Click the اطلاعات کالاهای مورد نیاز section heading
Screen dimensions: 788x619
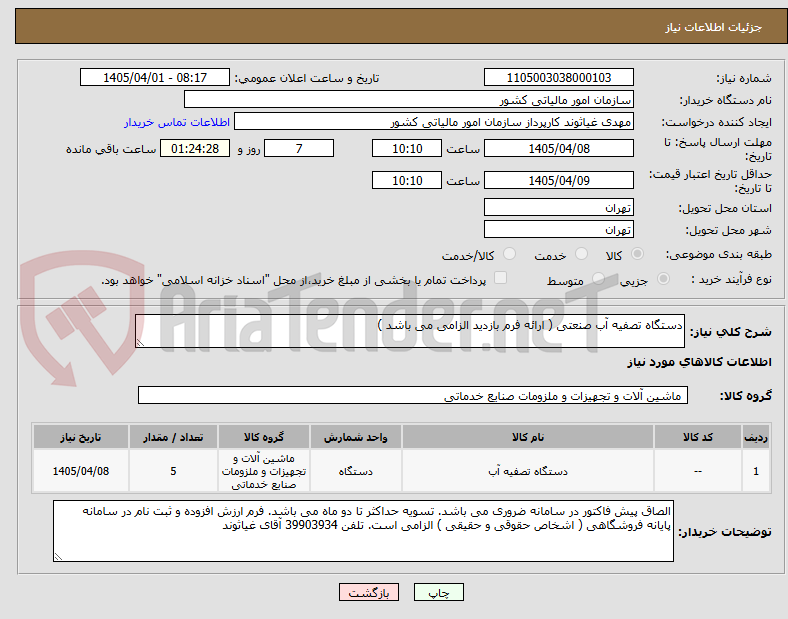point(699,362)
